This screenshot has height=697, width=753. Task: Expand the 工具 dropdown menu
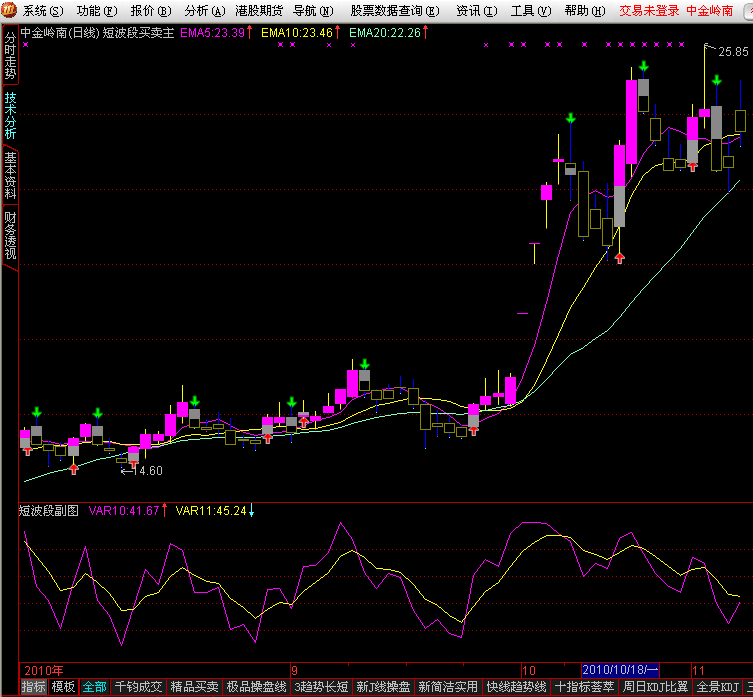pos(527,11)
